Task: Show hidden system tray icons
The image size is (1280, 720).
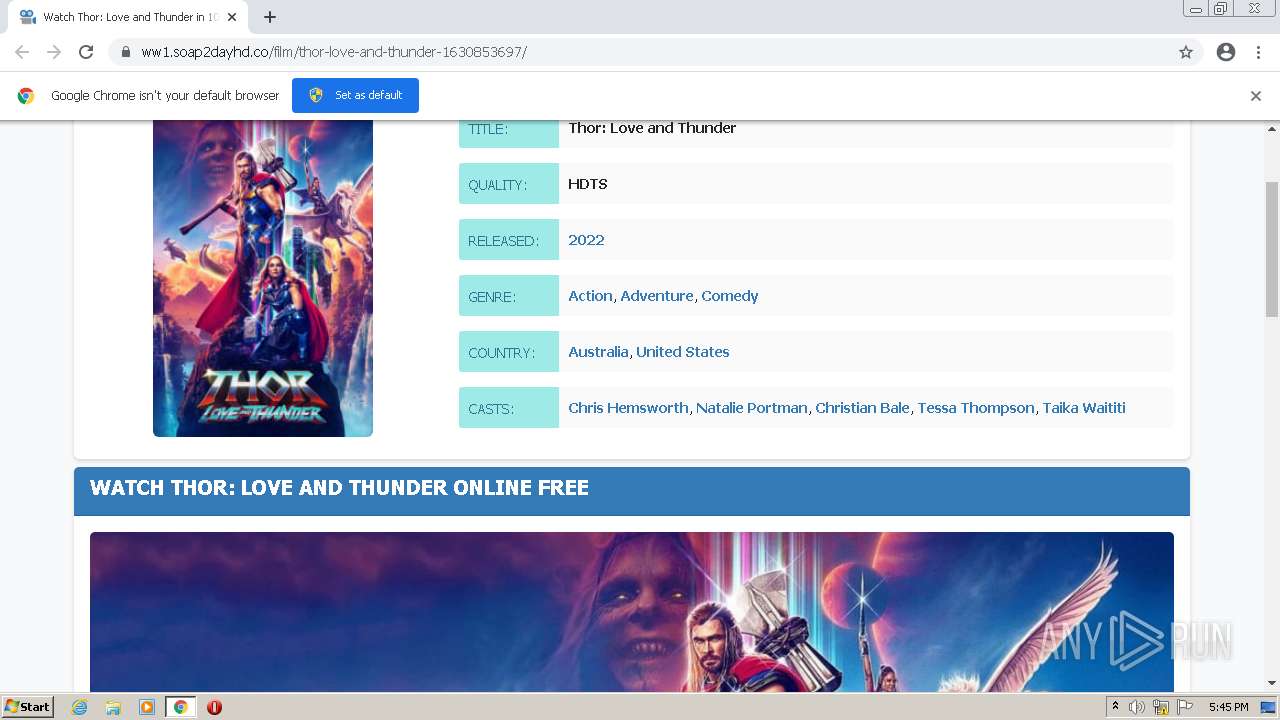Action: [x=1115, y=707]
